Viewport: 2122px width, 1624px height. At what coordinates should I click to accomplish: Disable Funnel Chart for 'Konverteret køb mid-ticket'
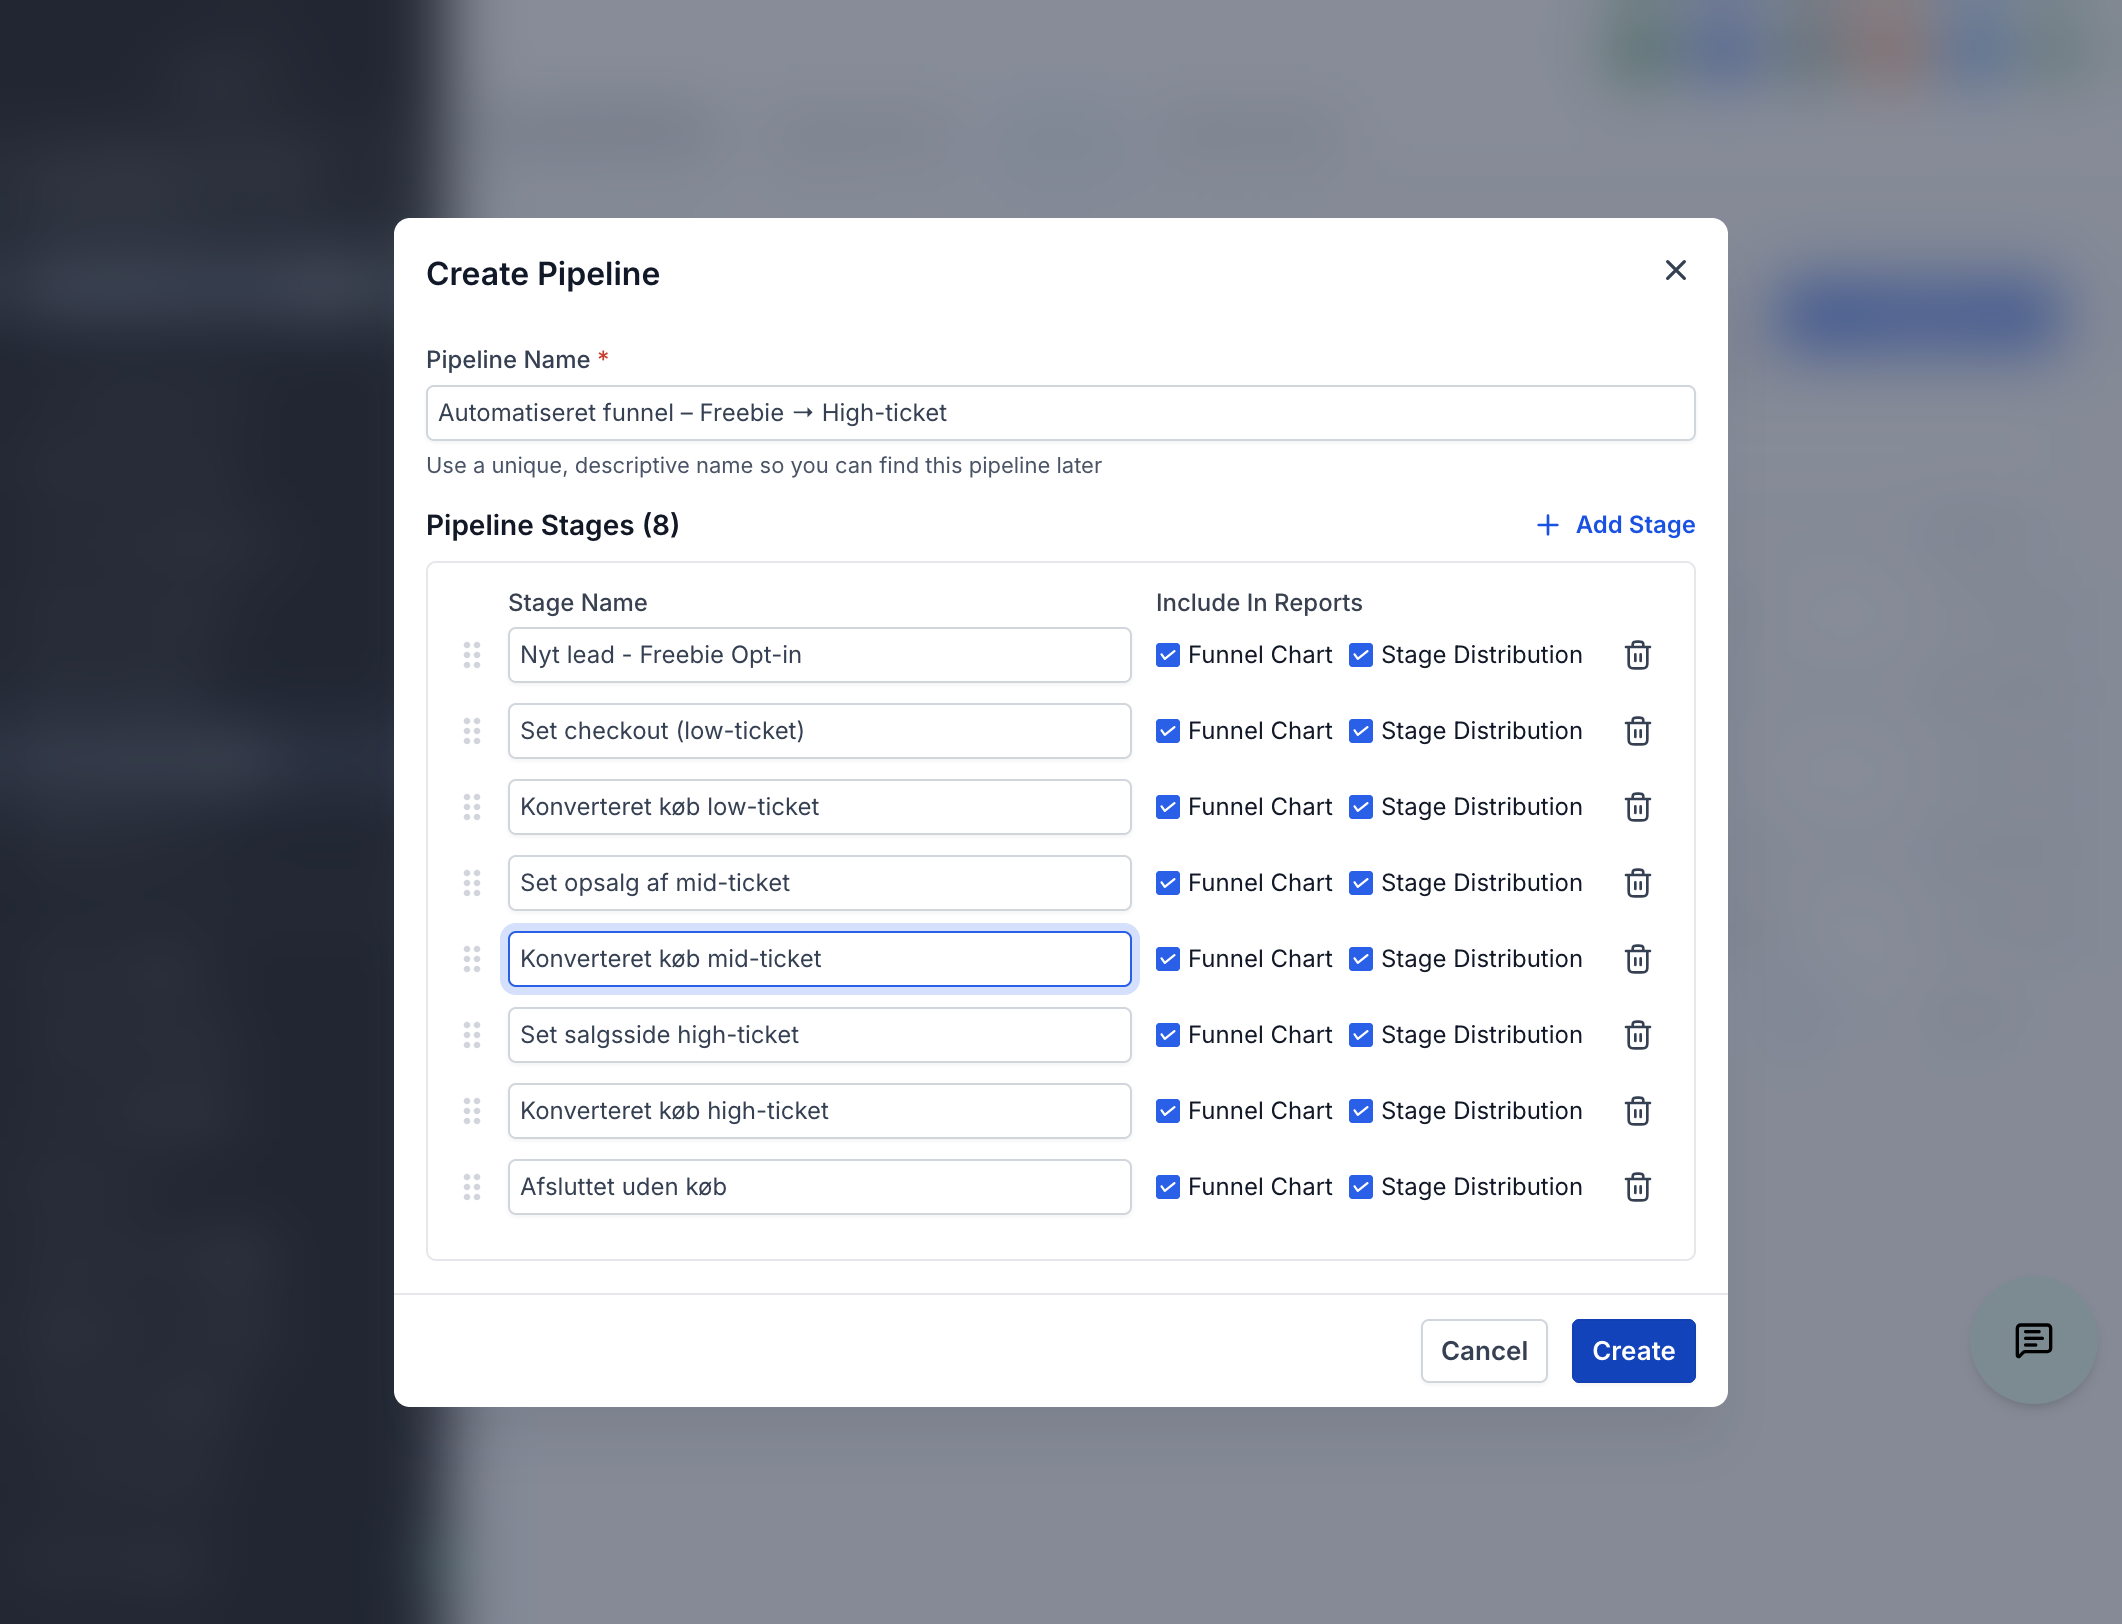[1167, 959]
